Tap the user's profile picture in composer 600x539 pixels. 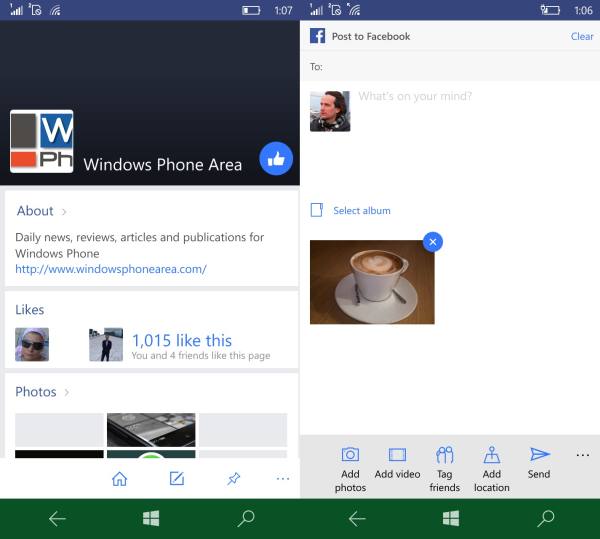[x=330, y=111]
